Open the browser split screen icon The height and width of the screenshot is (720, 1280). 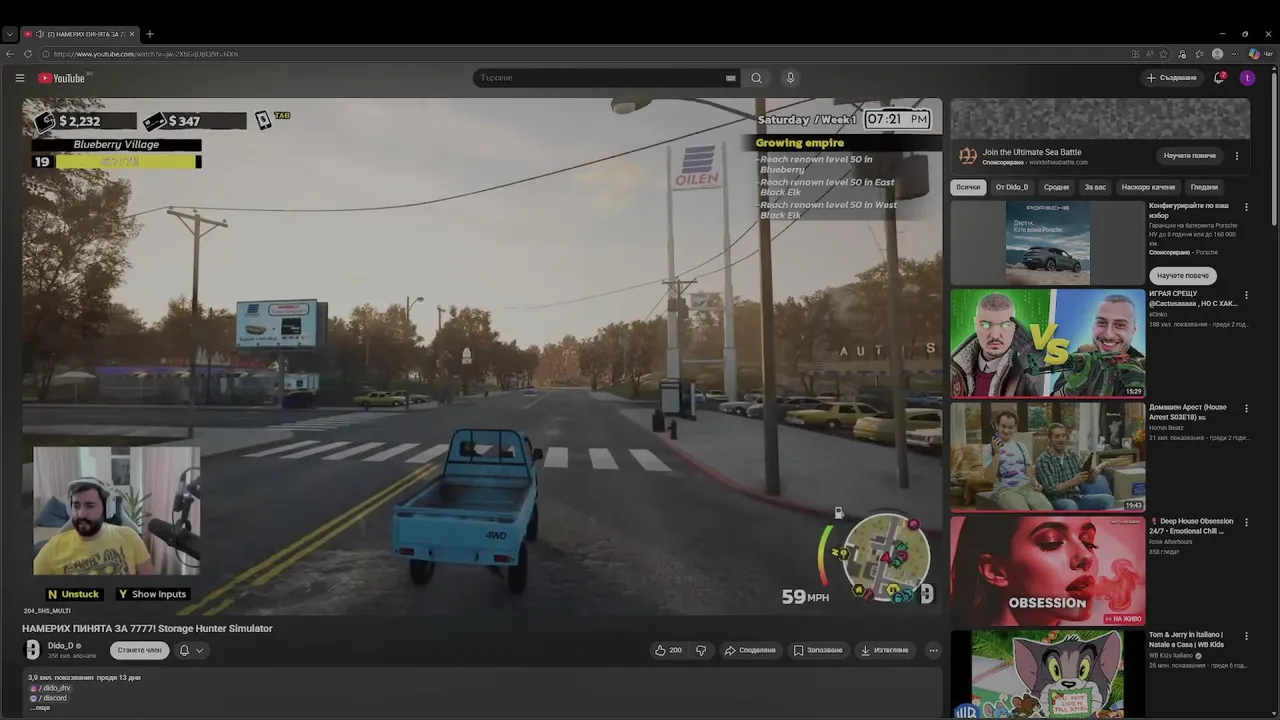(x=1135, y=54)
